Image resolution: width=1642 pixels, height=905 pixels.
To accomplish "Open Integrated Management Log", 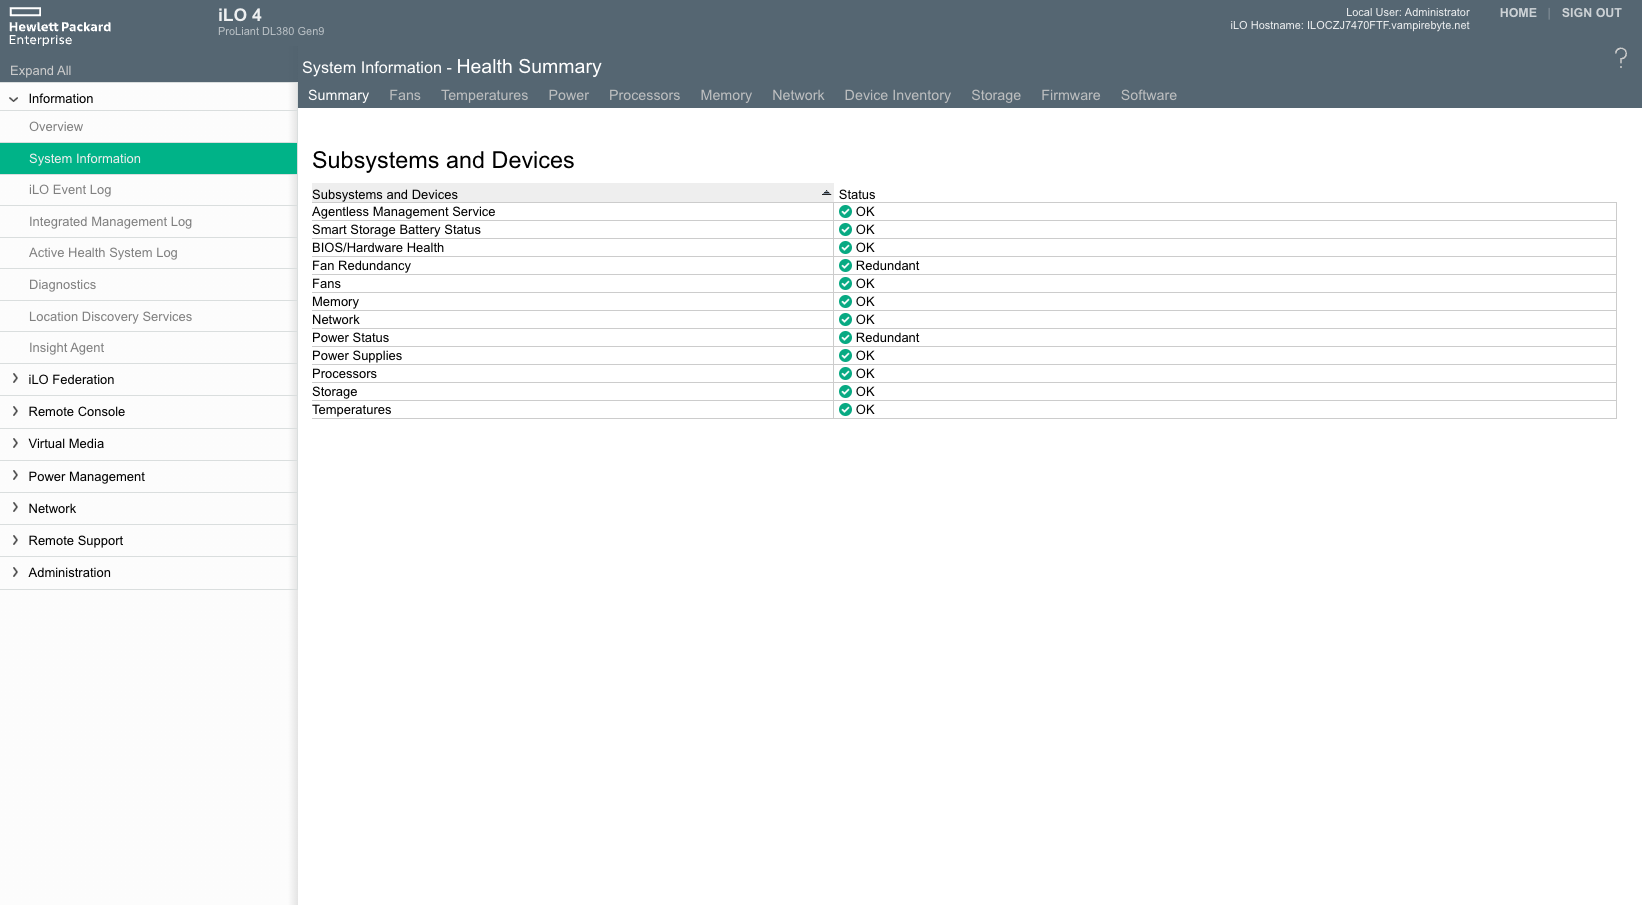I will tap(148, 222).
